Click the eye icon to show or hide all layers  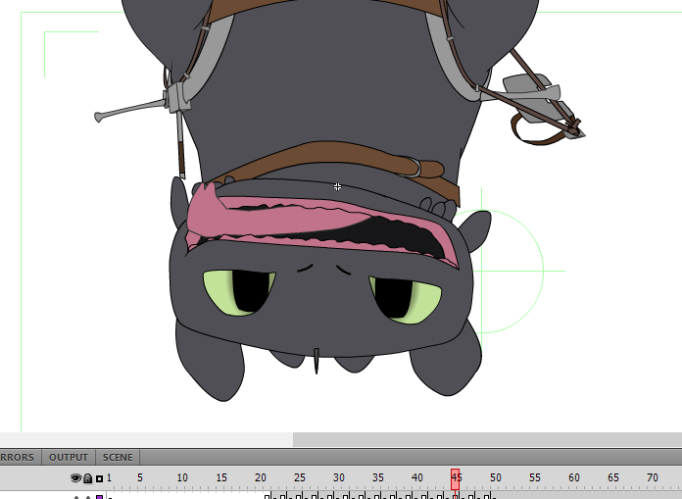click(76, 479)
